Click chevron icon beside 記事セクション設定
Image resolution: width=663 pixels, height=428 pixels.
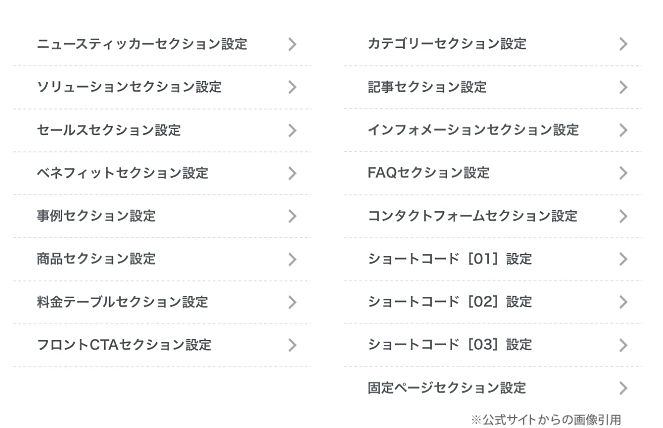tap(623, 87)
